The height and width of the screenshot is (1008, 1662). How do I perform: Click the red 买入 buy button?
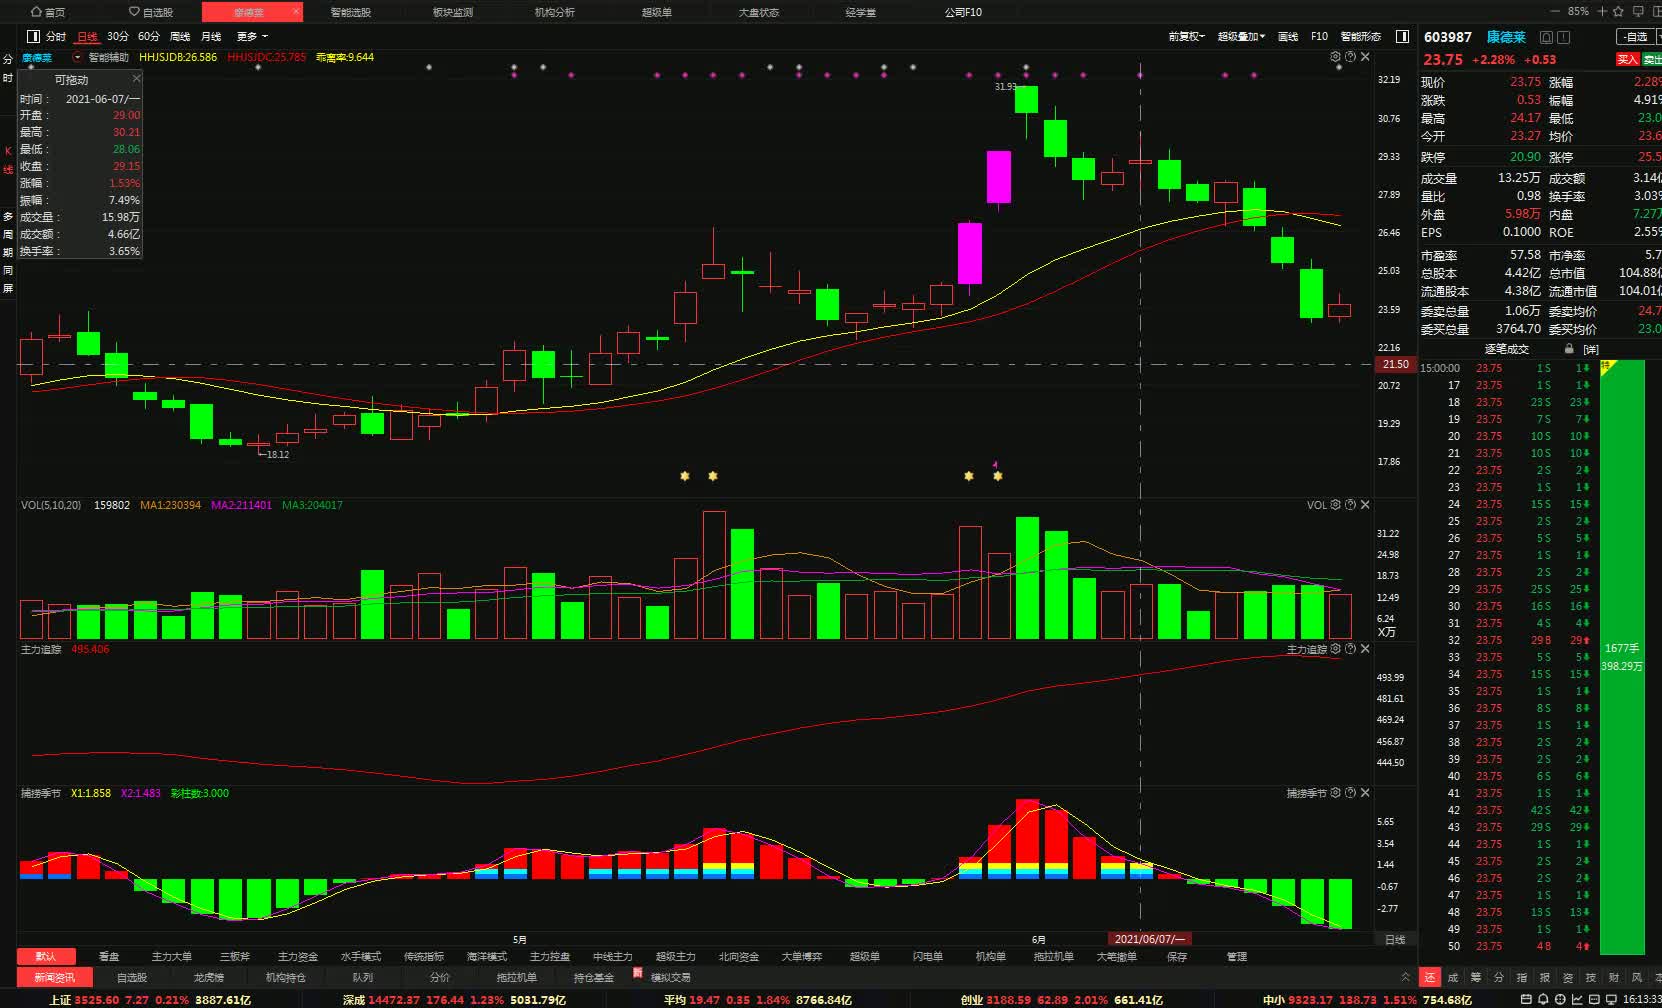click(1627, 60)
